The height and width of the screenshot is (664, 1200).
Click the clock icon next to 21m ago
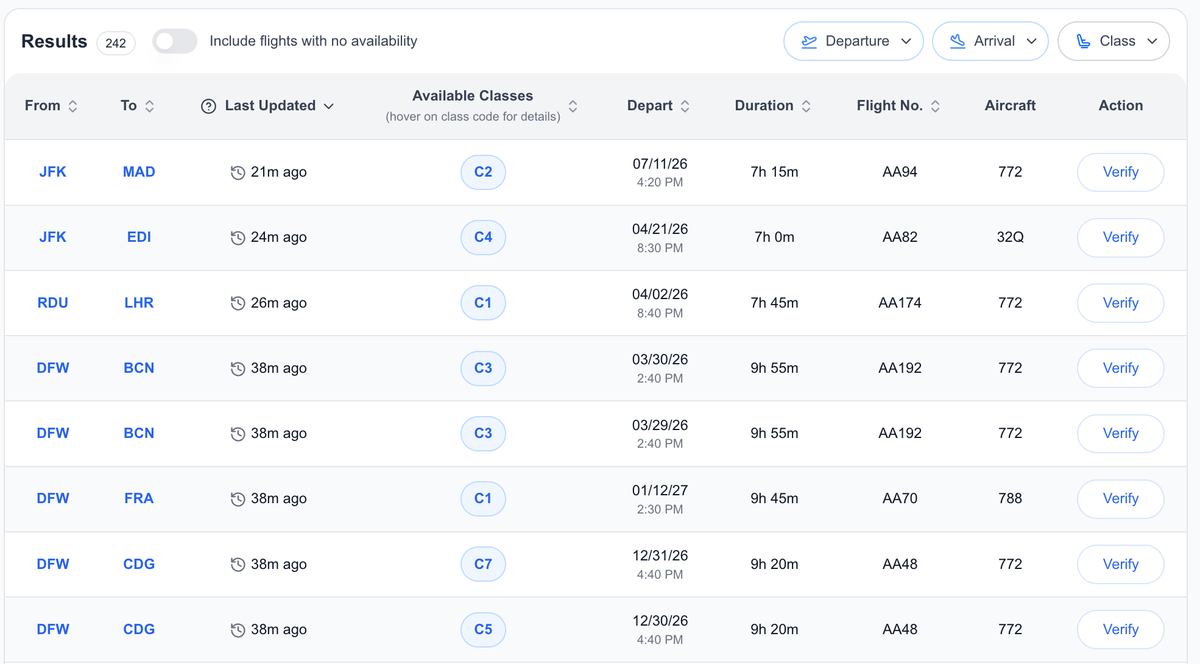pos(237,172)
